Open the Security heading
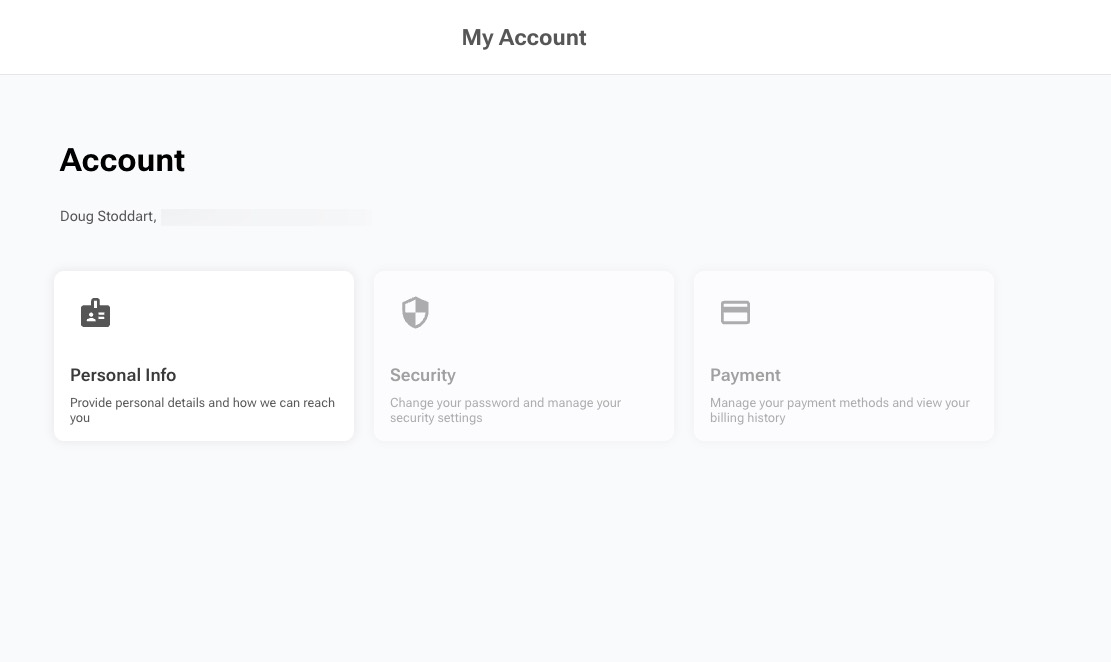This screenshot has height=662, width=1111. coord(422,375)
